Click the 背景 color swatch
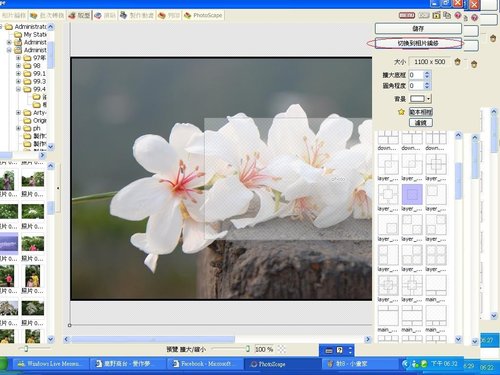 (418, 99)
